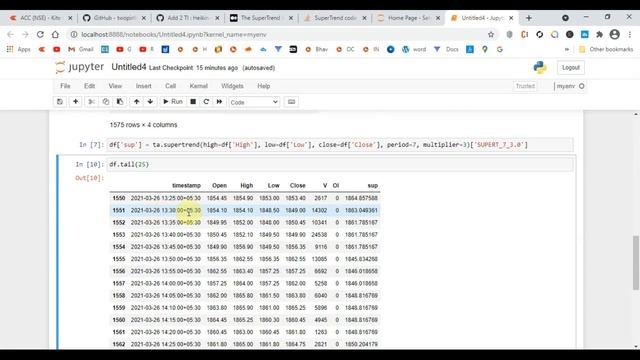The height and width of the screenshot is (360, 640).
Task: Open cell type Code dropdown
Action: (x=254, y=102)
